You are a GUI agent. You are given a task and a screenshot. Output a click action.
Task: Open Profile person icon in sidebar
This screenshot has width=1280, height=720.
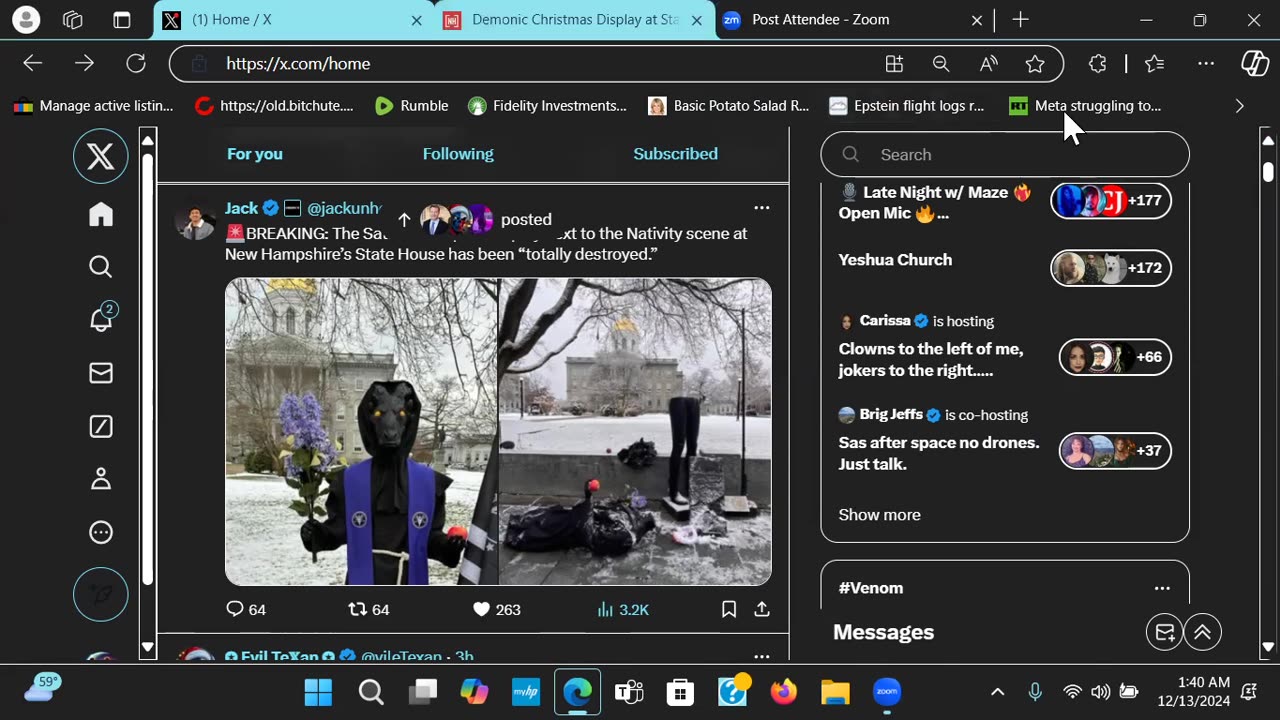tap(101, 480)
